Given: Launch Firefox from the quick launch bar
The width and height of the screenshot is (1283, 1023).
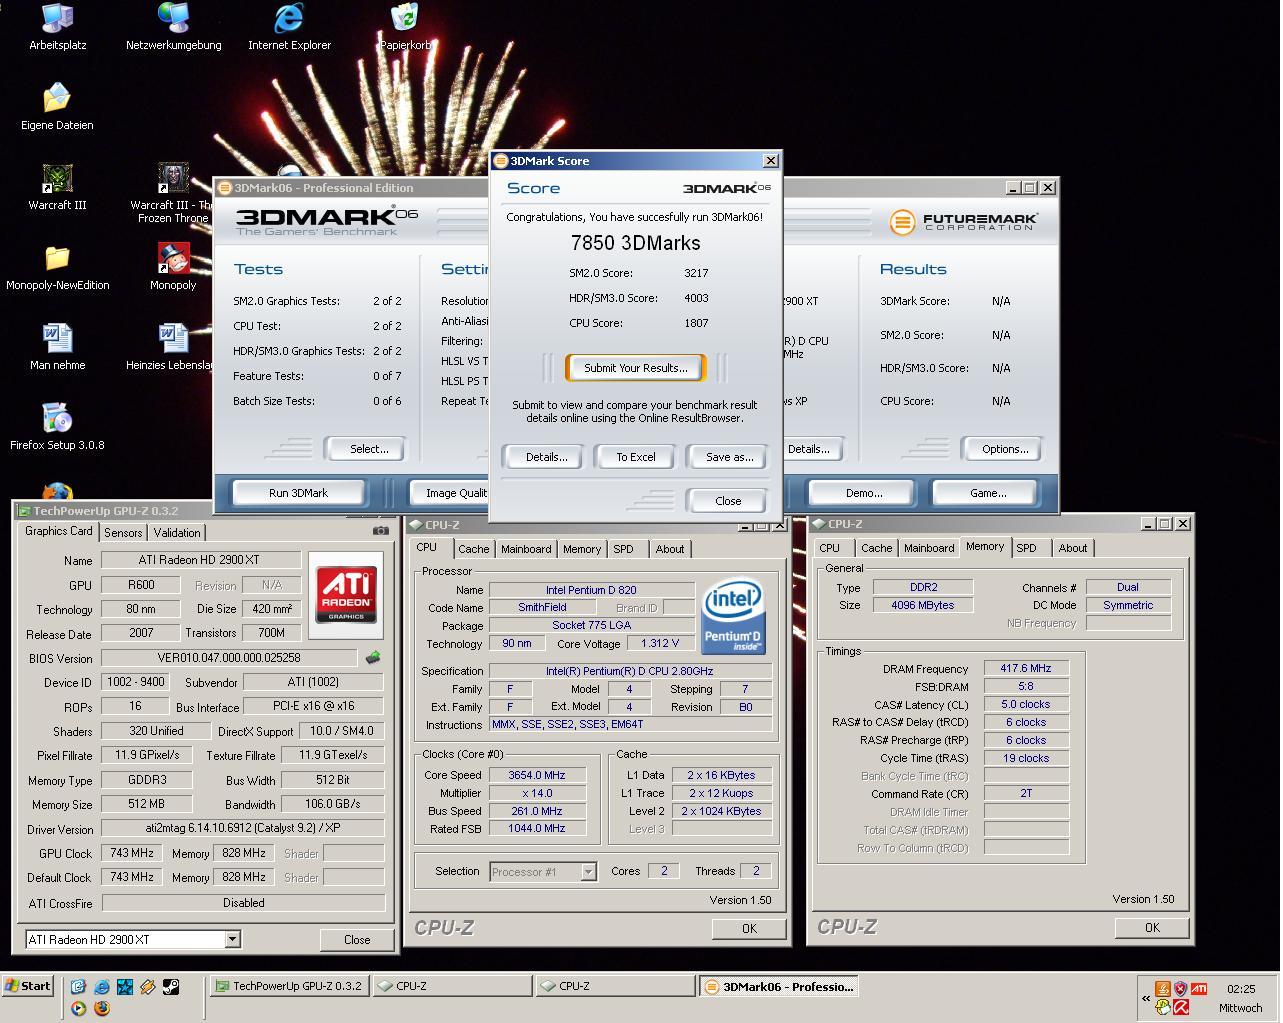Looking at the screenshot, I should tap(102, 1008).
